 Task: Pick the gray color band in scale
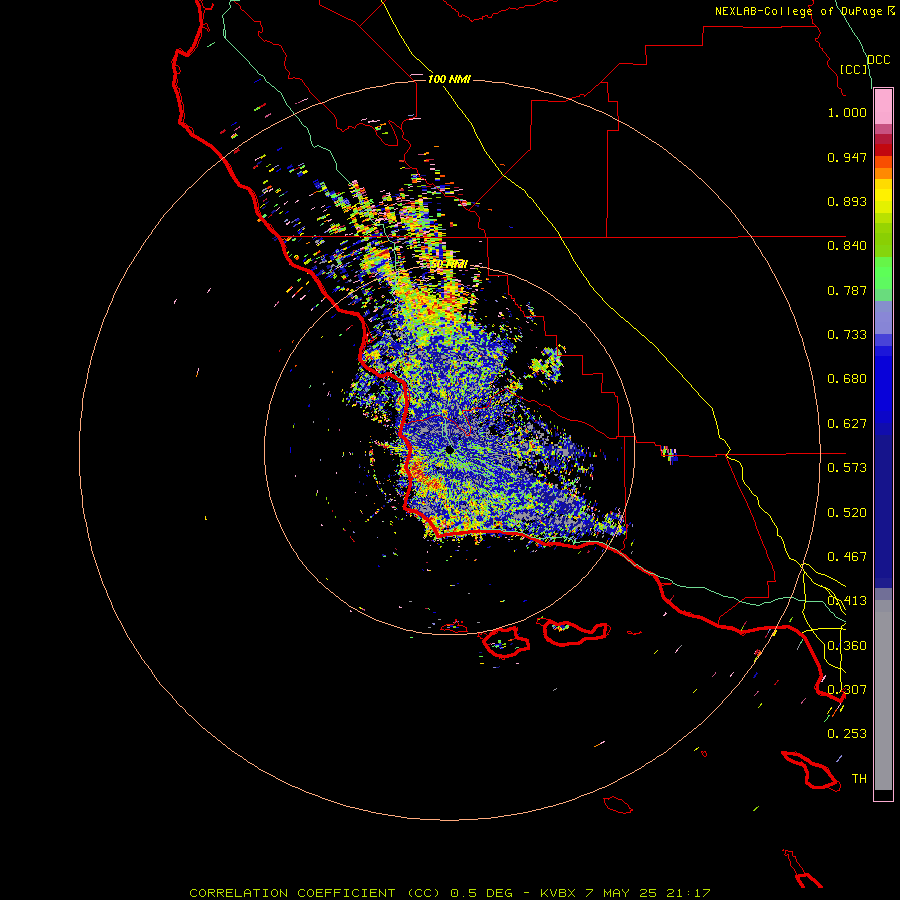click(883, 695)
